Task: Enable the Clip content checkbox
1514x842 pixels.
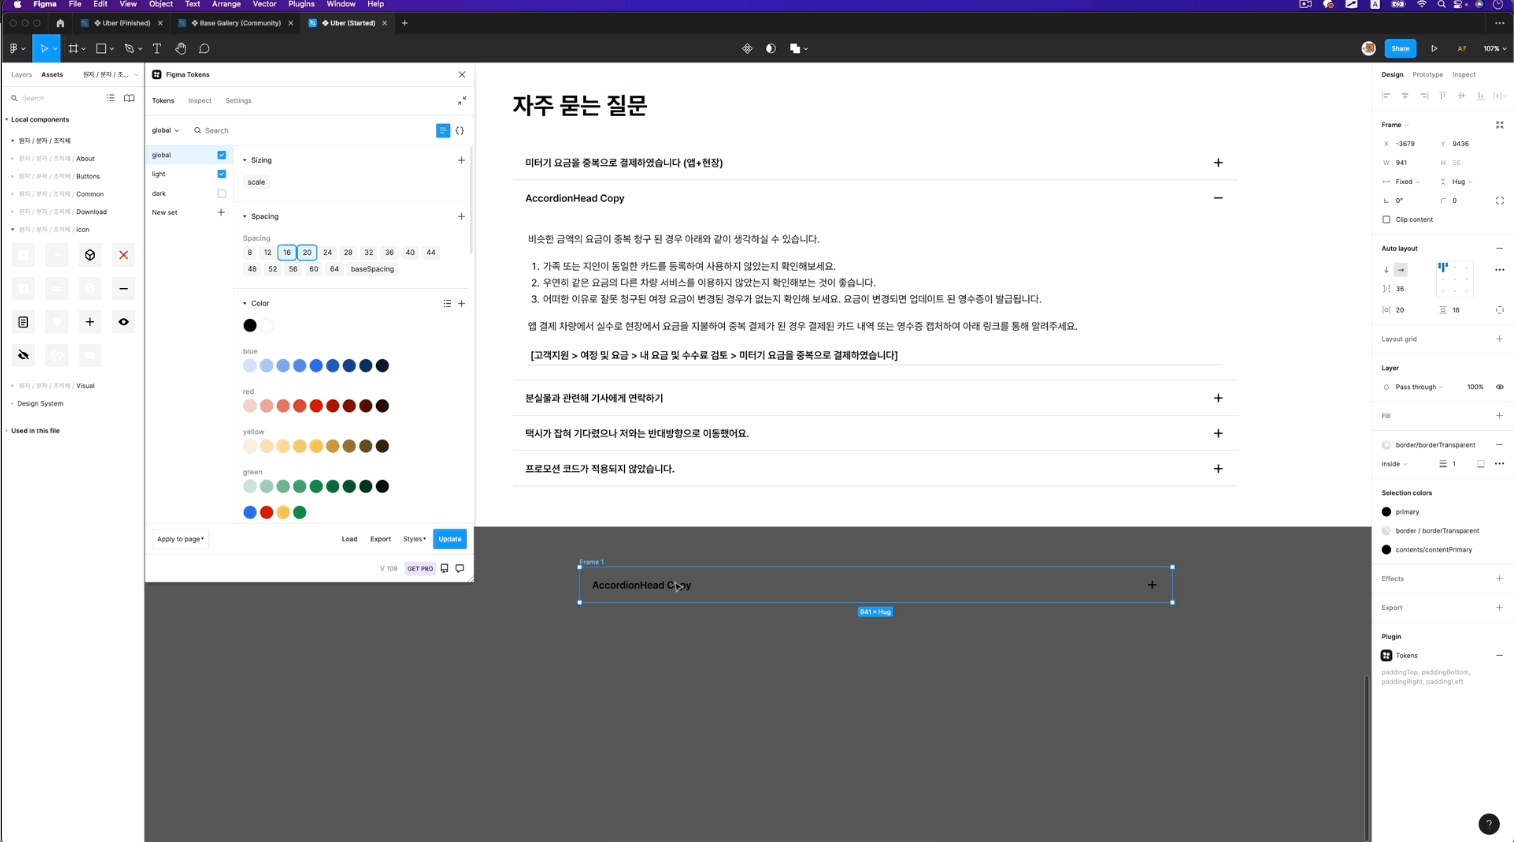Action: click(1386, 220)
